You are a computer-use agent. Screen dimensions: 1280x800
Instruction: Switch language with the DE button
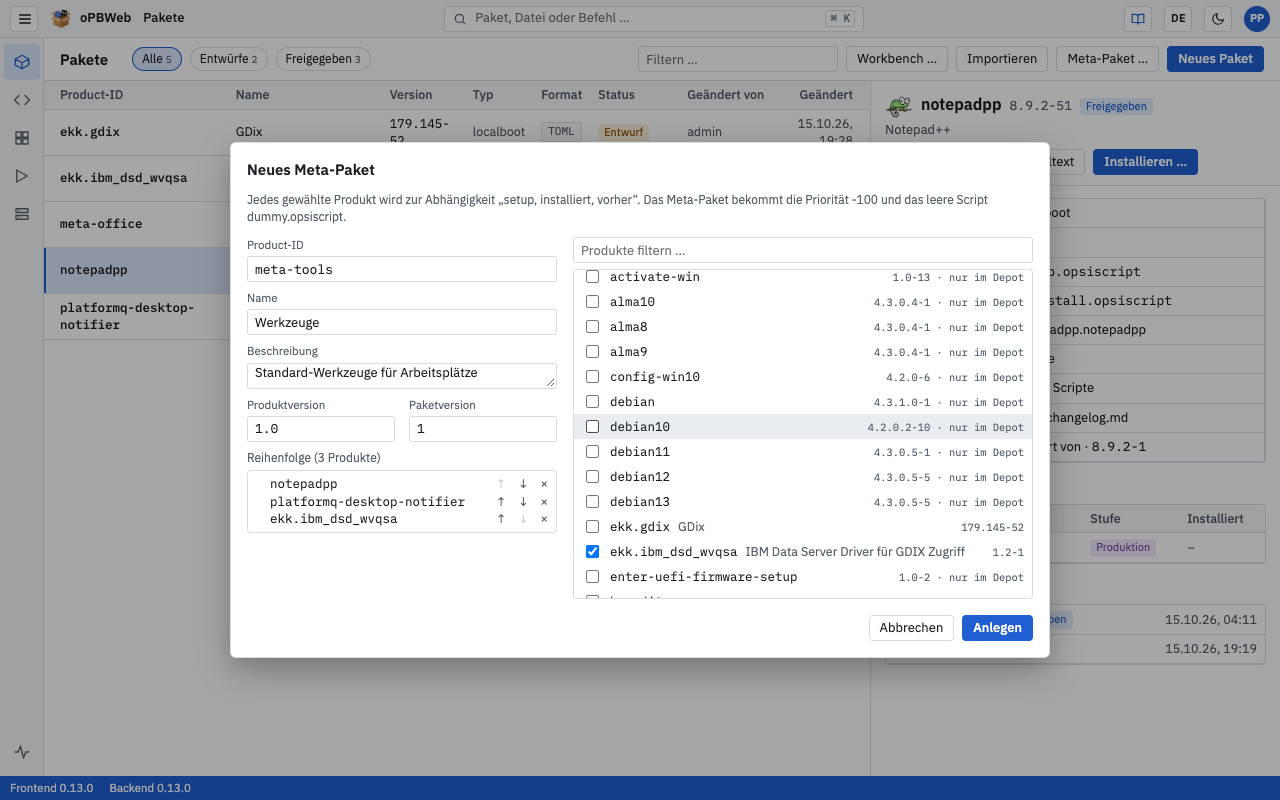(1178, 18)
